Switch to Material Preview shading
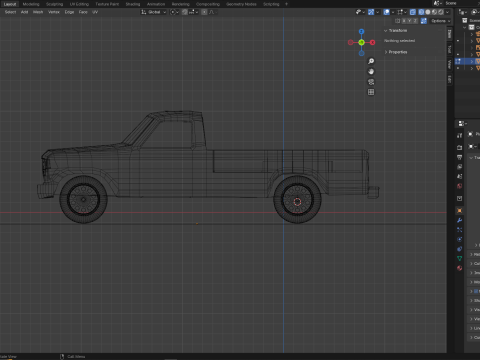 pos(434,12)
